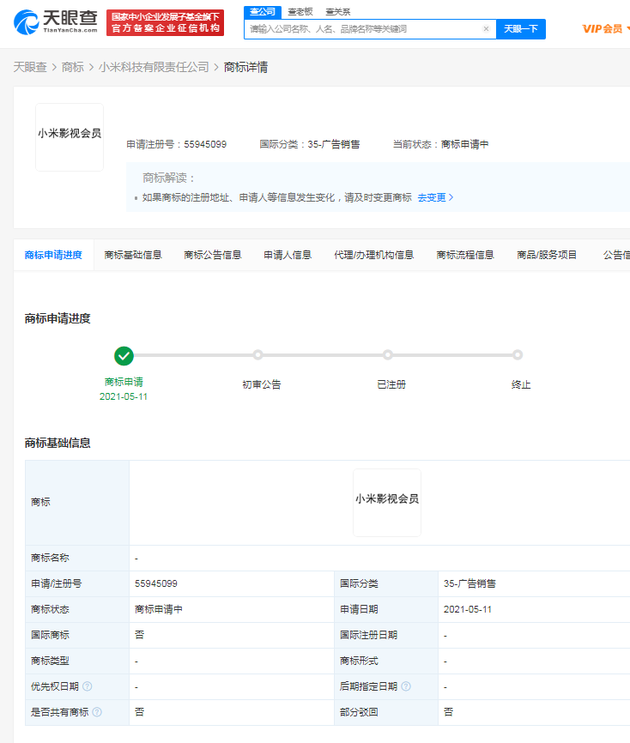Open help icon beside 后期指定日期

click(406, 686)
